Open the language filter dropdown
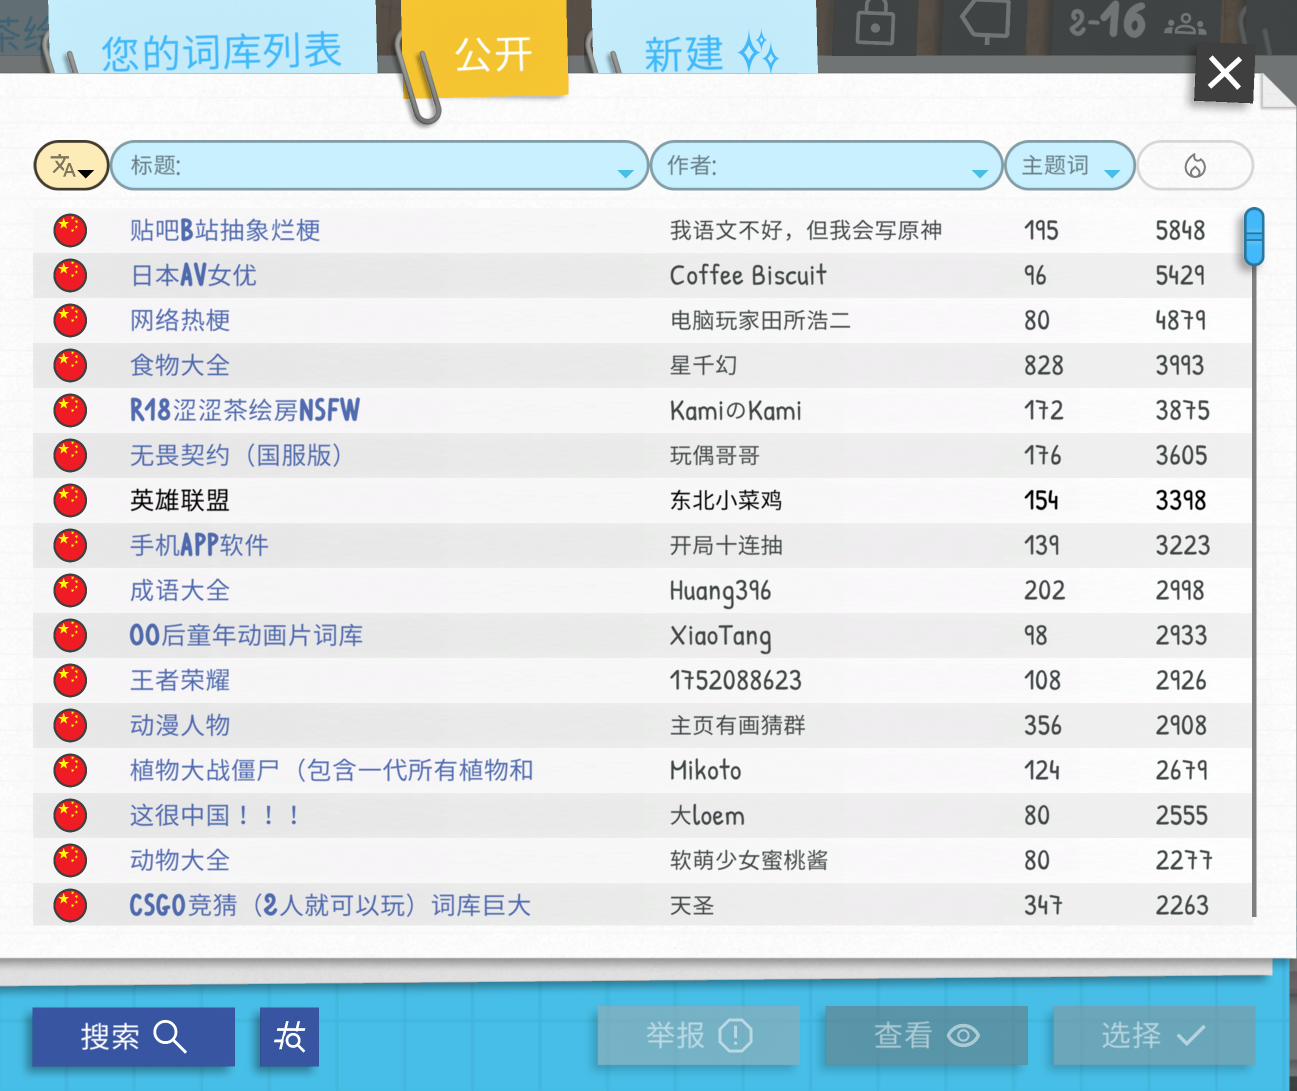 point(72,166)
